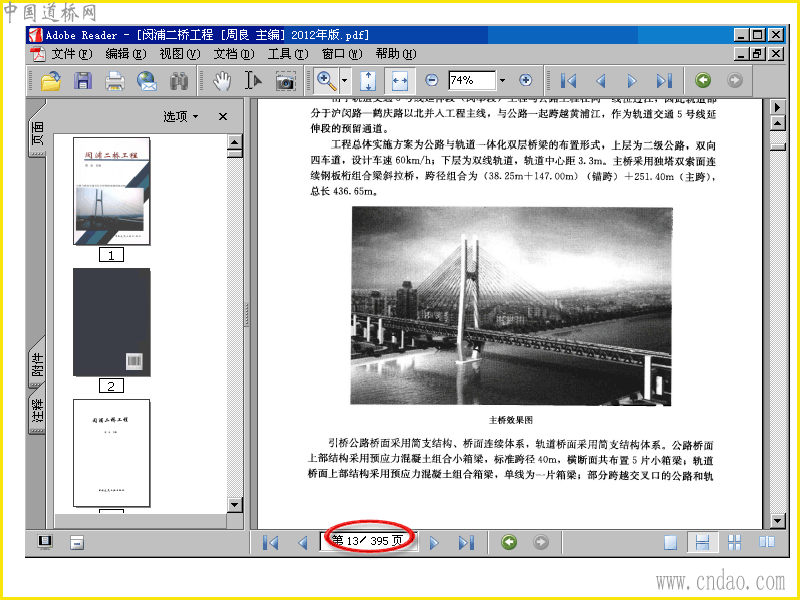
Task: Open search using the binoculars icon
Action: point(179,81)
